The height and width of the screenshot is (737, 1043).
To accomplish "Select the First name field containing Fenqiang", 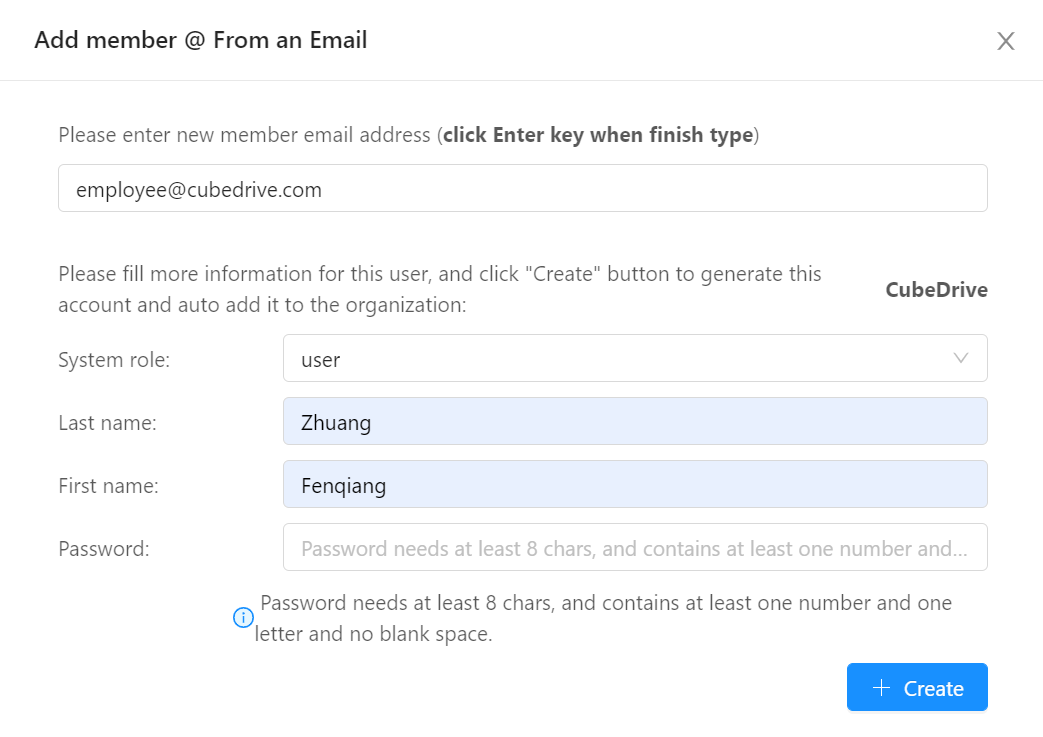I will [x=635, y=484].
